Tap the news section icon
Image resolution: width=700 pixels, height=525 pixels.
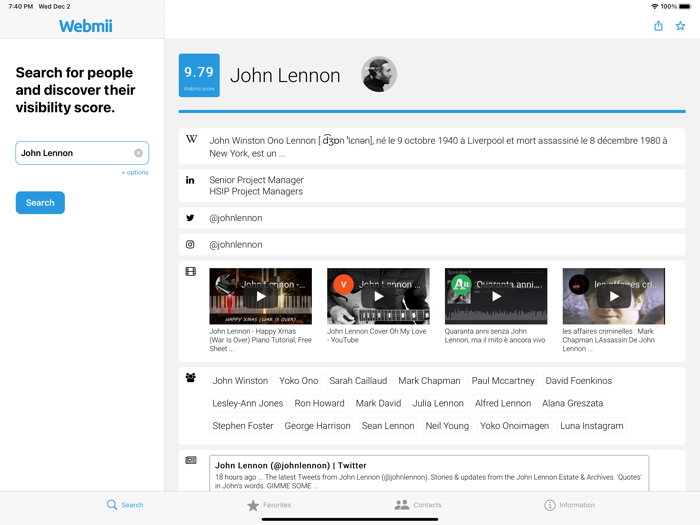(x=191, y=460)
